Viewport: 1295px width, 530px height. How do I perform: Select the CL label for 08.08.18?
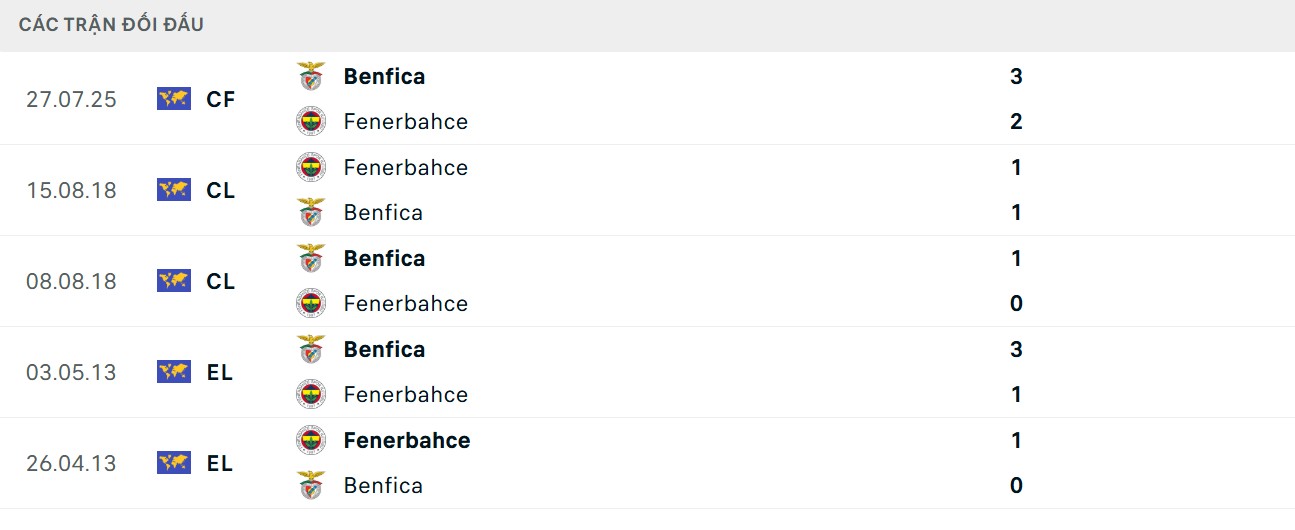[220, 281]
